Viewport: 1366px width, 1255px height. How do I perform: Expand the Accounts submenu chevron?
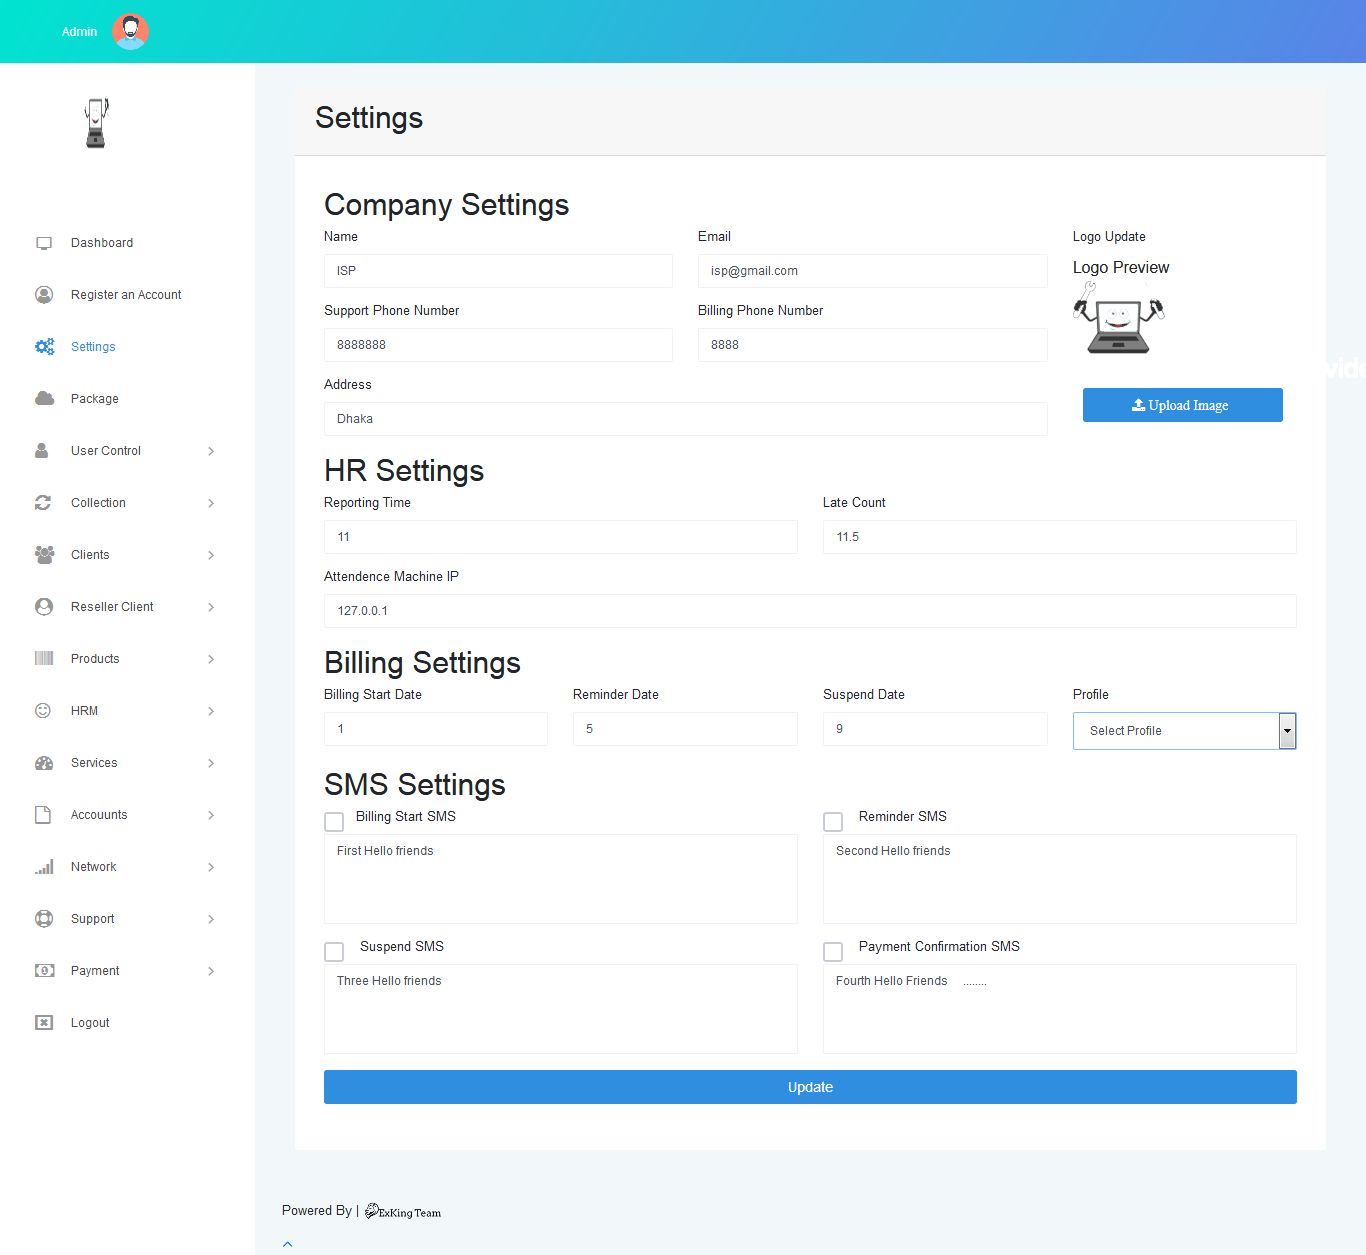(211, 815)
